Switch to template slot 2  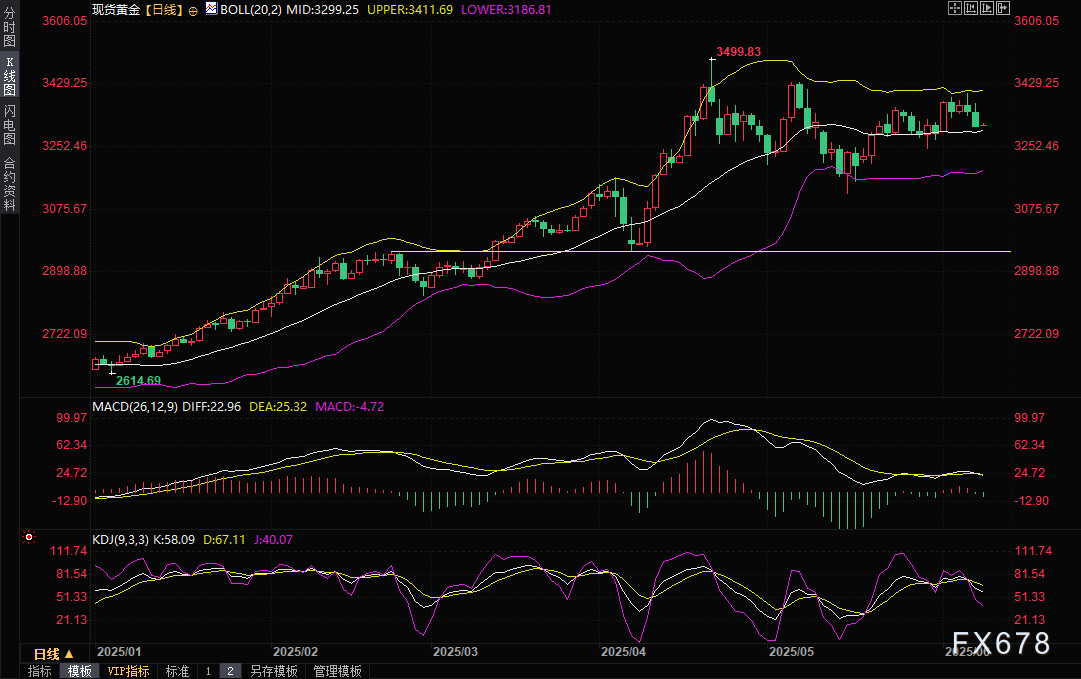(230, 671)
